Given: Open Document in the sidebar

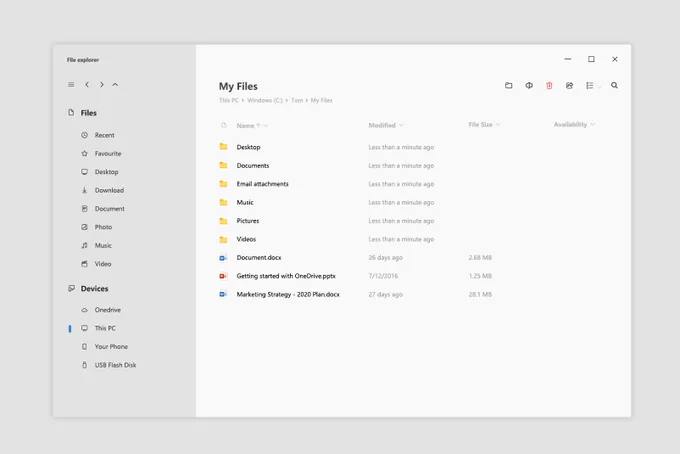Looking at the screenshot, I should [103, 209].
